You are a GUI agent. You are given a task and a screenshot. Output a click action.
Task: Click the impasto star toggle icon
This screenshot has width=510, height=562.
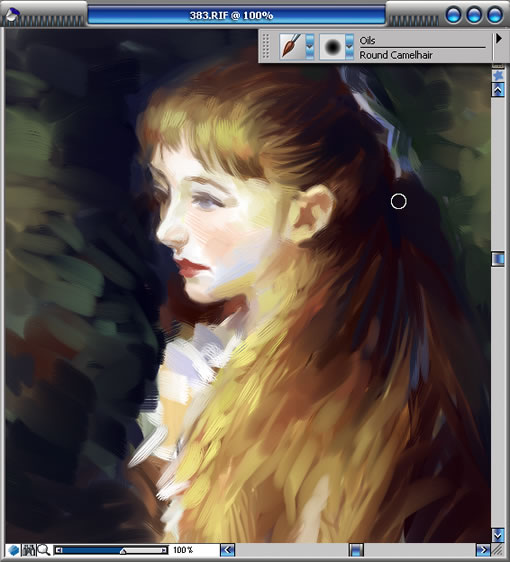click(x=497, y=75)
